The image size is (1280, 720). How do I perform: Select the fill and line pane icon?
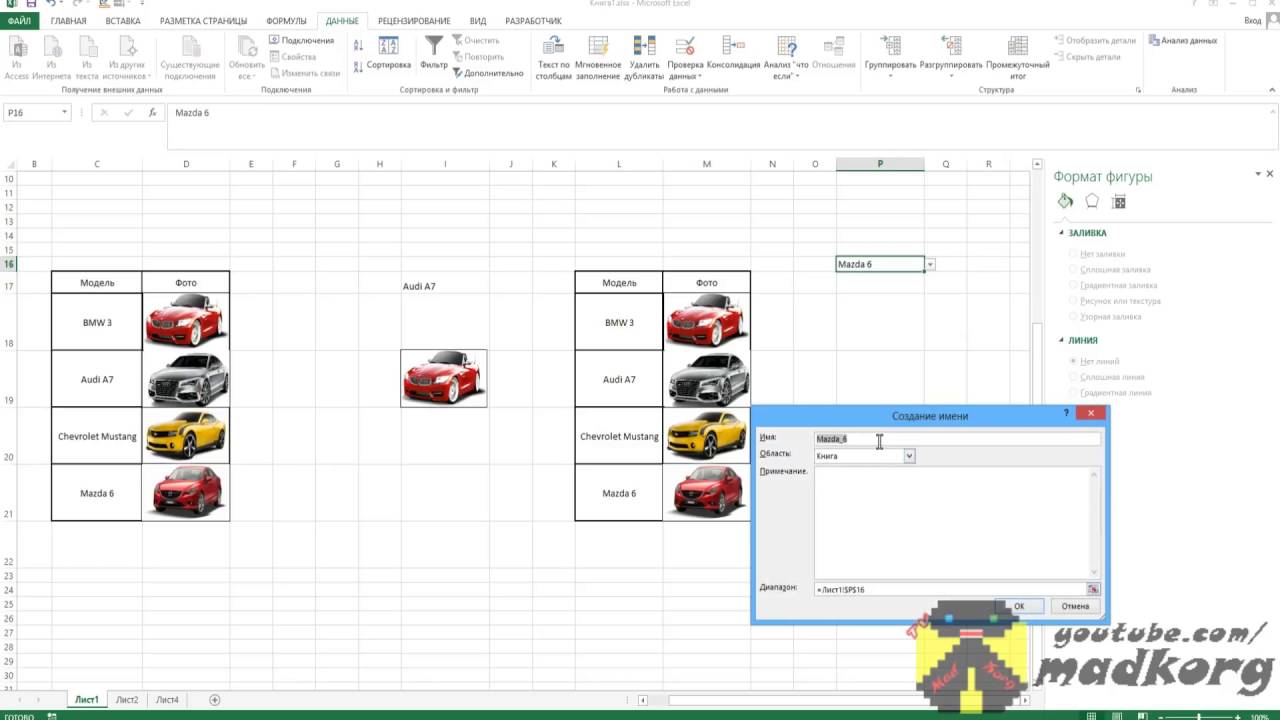pyautogui.click(x=1065, y=201)
